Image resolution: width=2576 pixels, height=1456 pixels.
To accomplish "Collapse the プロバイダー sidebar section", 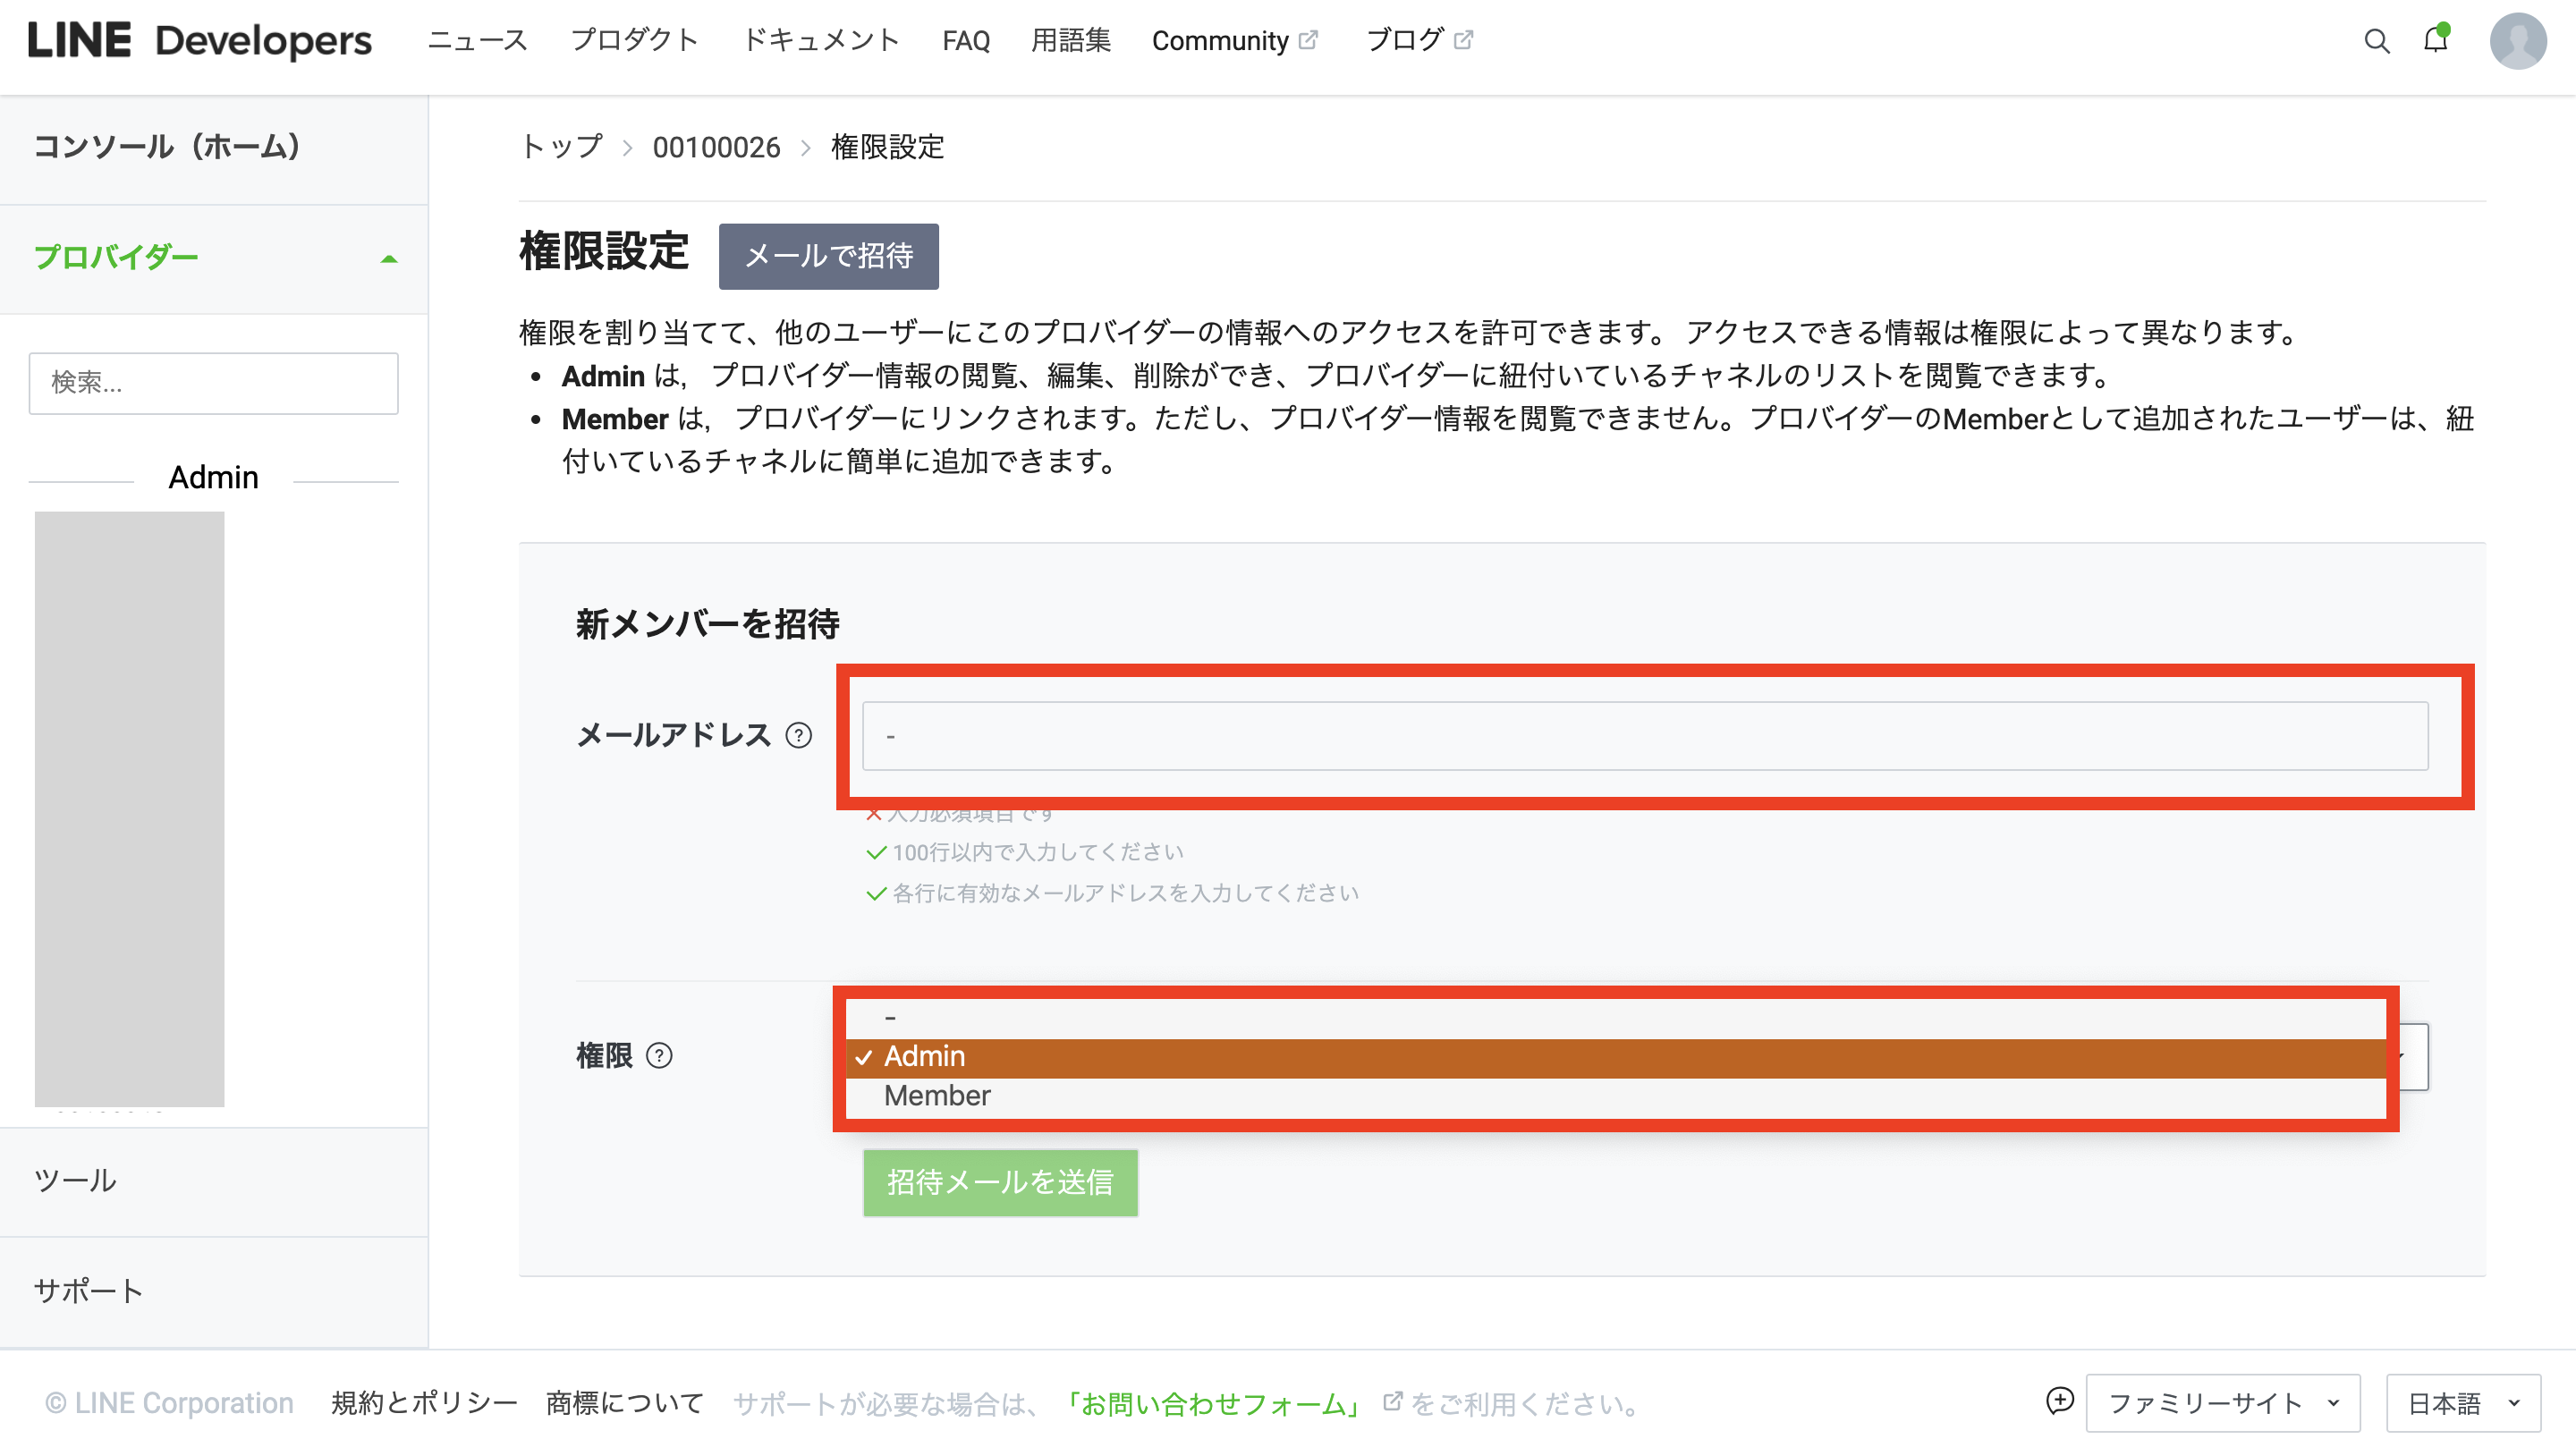I will 389,258.
